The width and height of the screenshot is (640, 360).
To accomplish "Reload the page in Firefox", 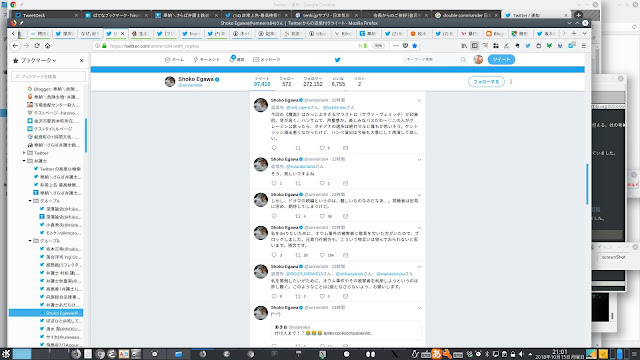I will [x=37, y=46].
